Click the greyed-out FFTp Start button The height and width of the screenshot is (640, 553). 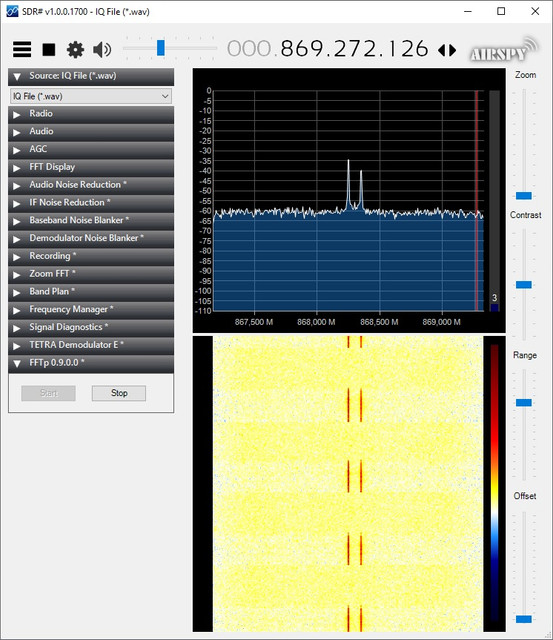[48, 393]
